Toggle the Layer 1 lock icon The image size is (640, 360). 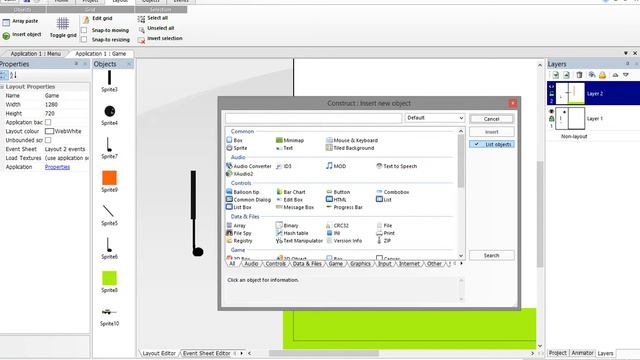click(551, 119)
